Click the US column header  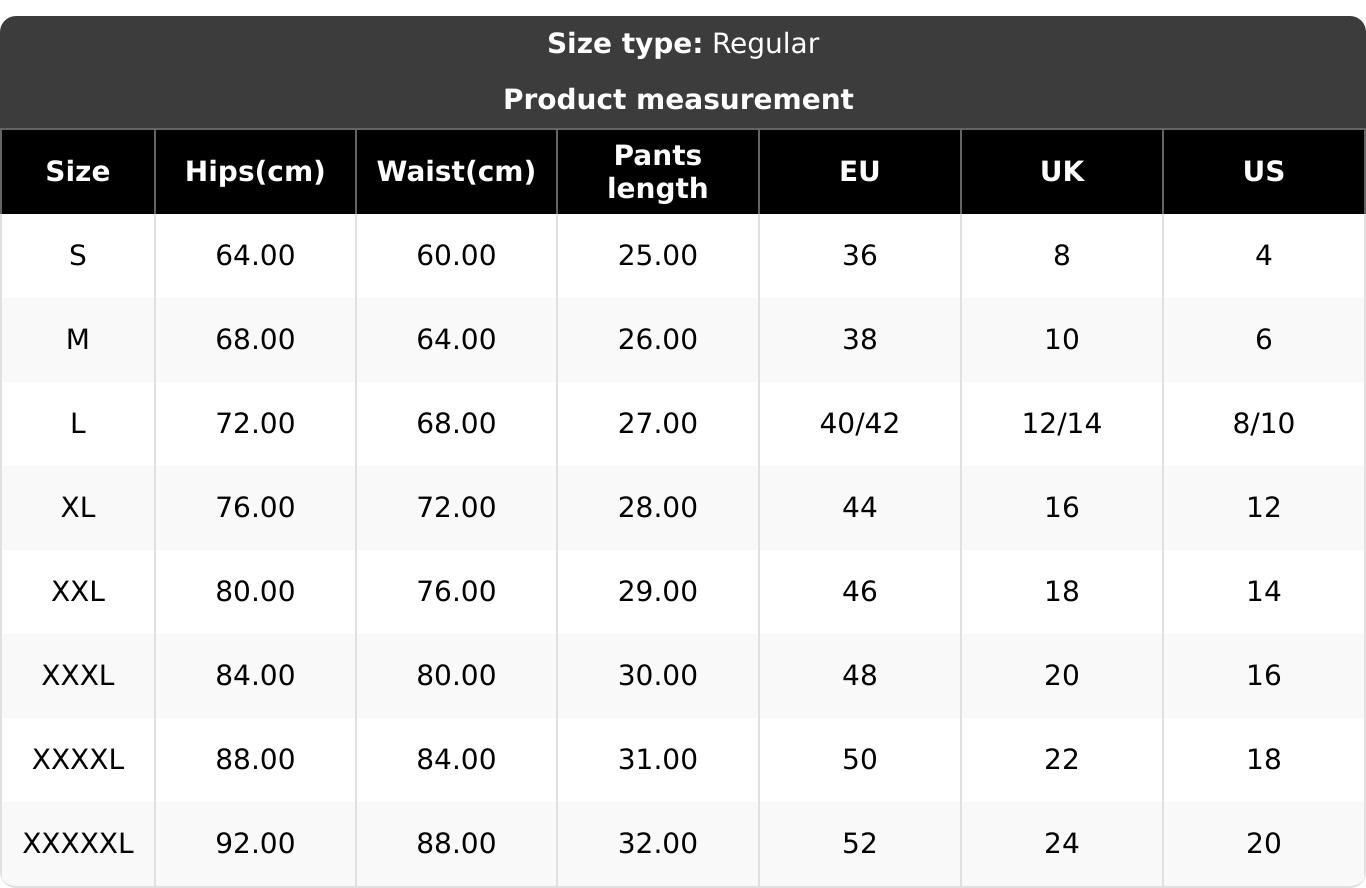click(x=1263, y=172)
